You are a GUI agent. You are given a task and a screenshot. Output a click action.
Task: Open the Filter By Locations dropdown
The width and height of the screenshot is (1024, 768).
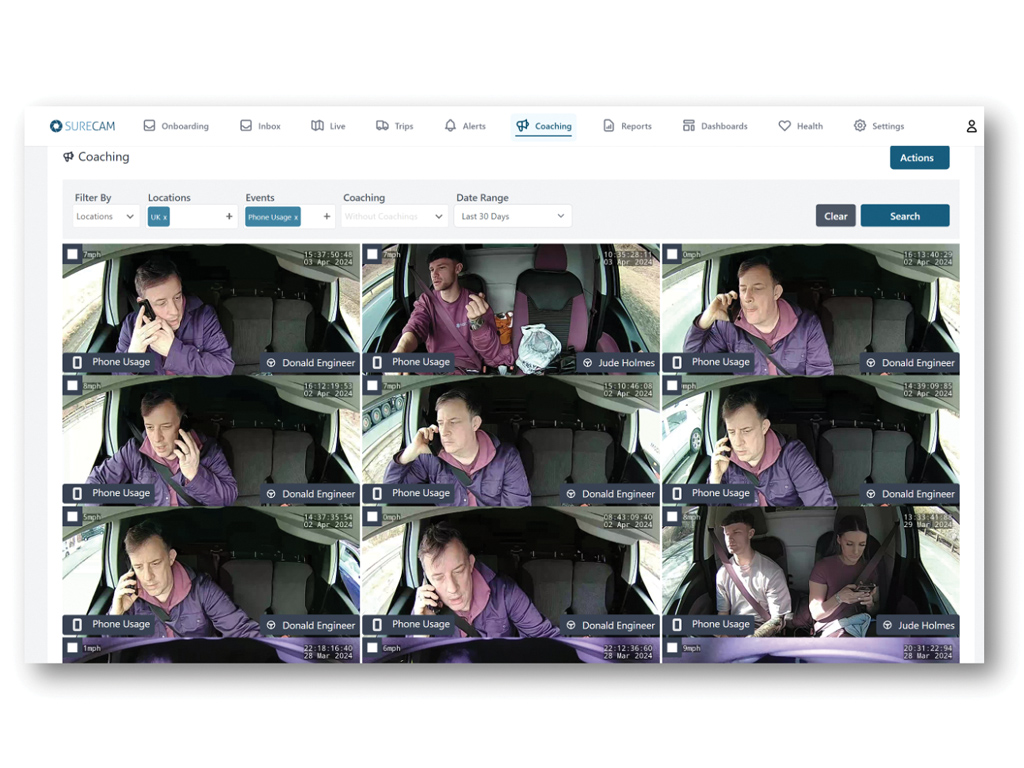[106, 216]
